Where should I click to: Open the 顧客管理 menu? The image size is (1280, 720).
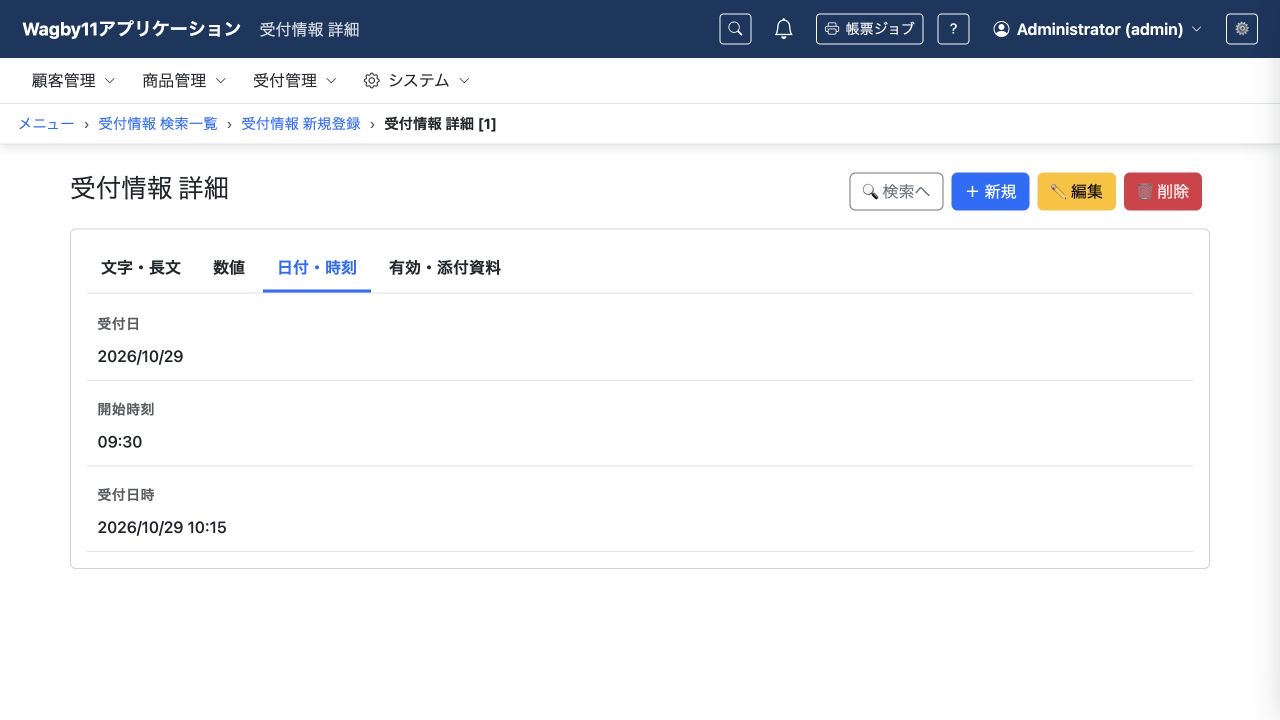(74, 81)
